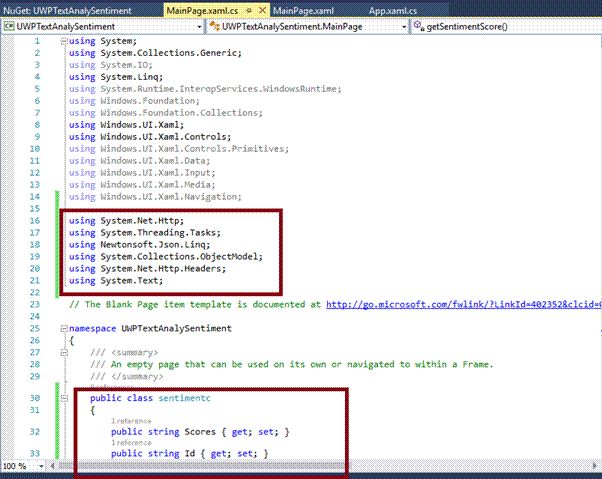Click the MainPage class icon in navigation bar

[x=215, y=26]
